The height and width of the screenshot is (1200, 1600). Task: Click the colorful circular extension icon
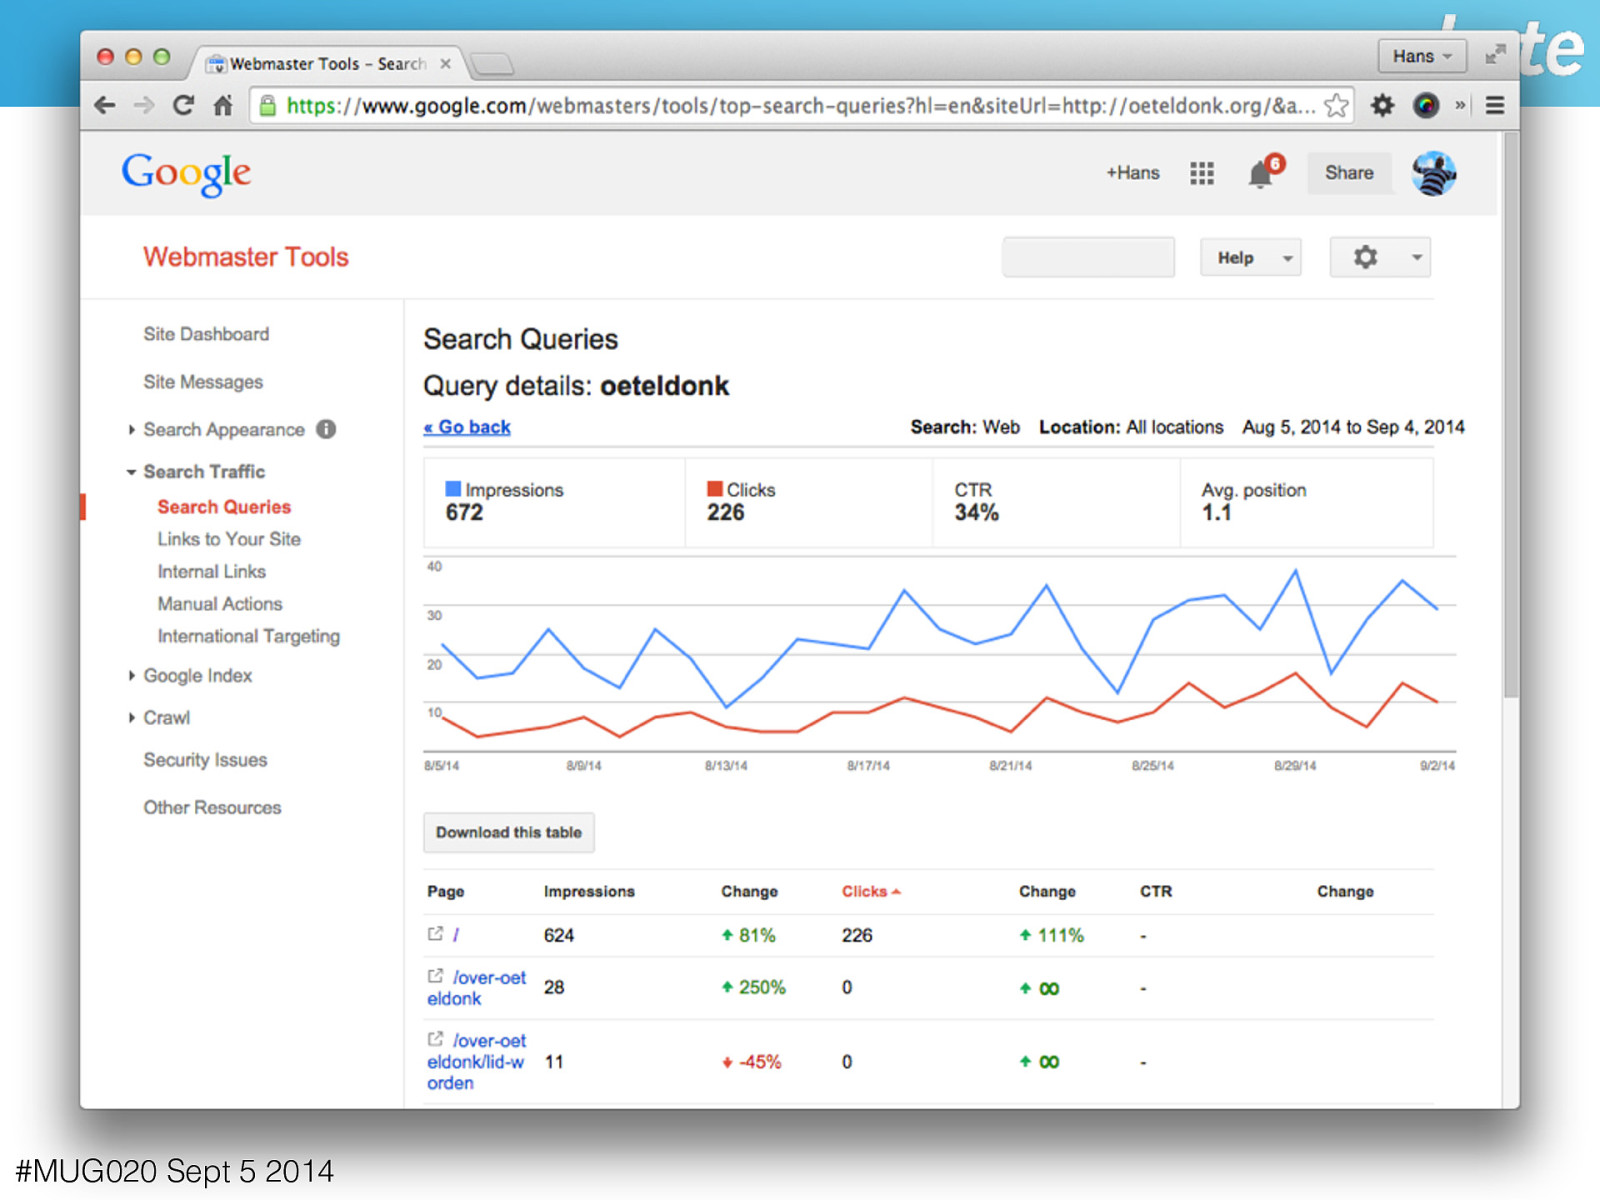point(1426,105)
